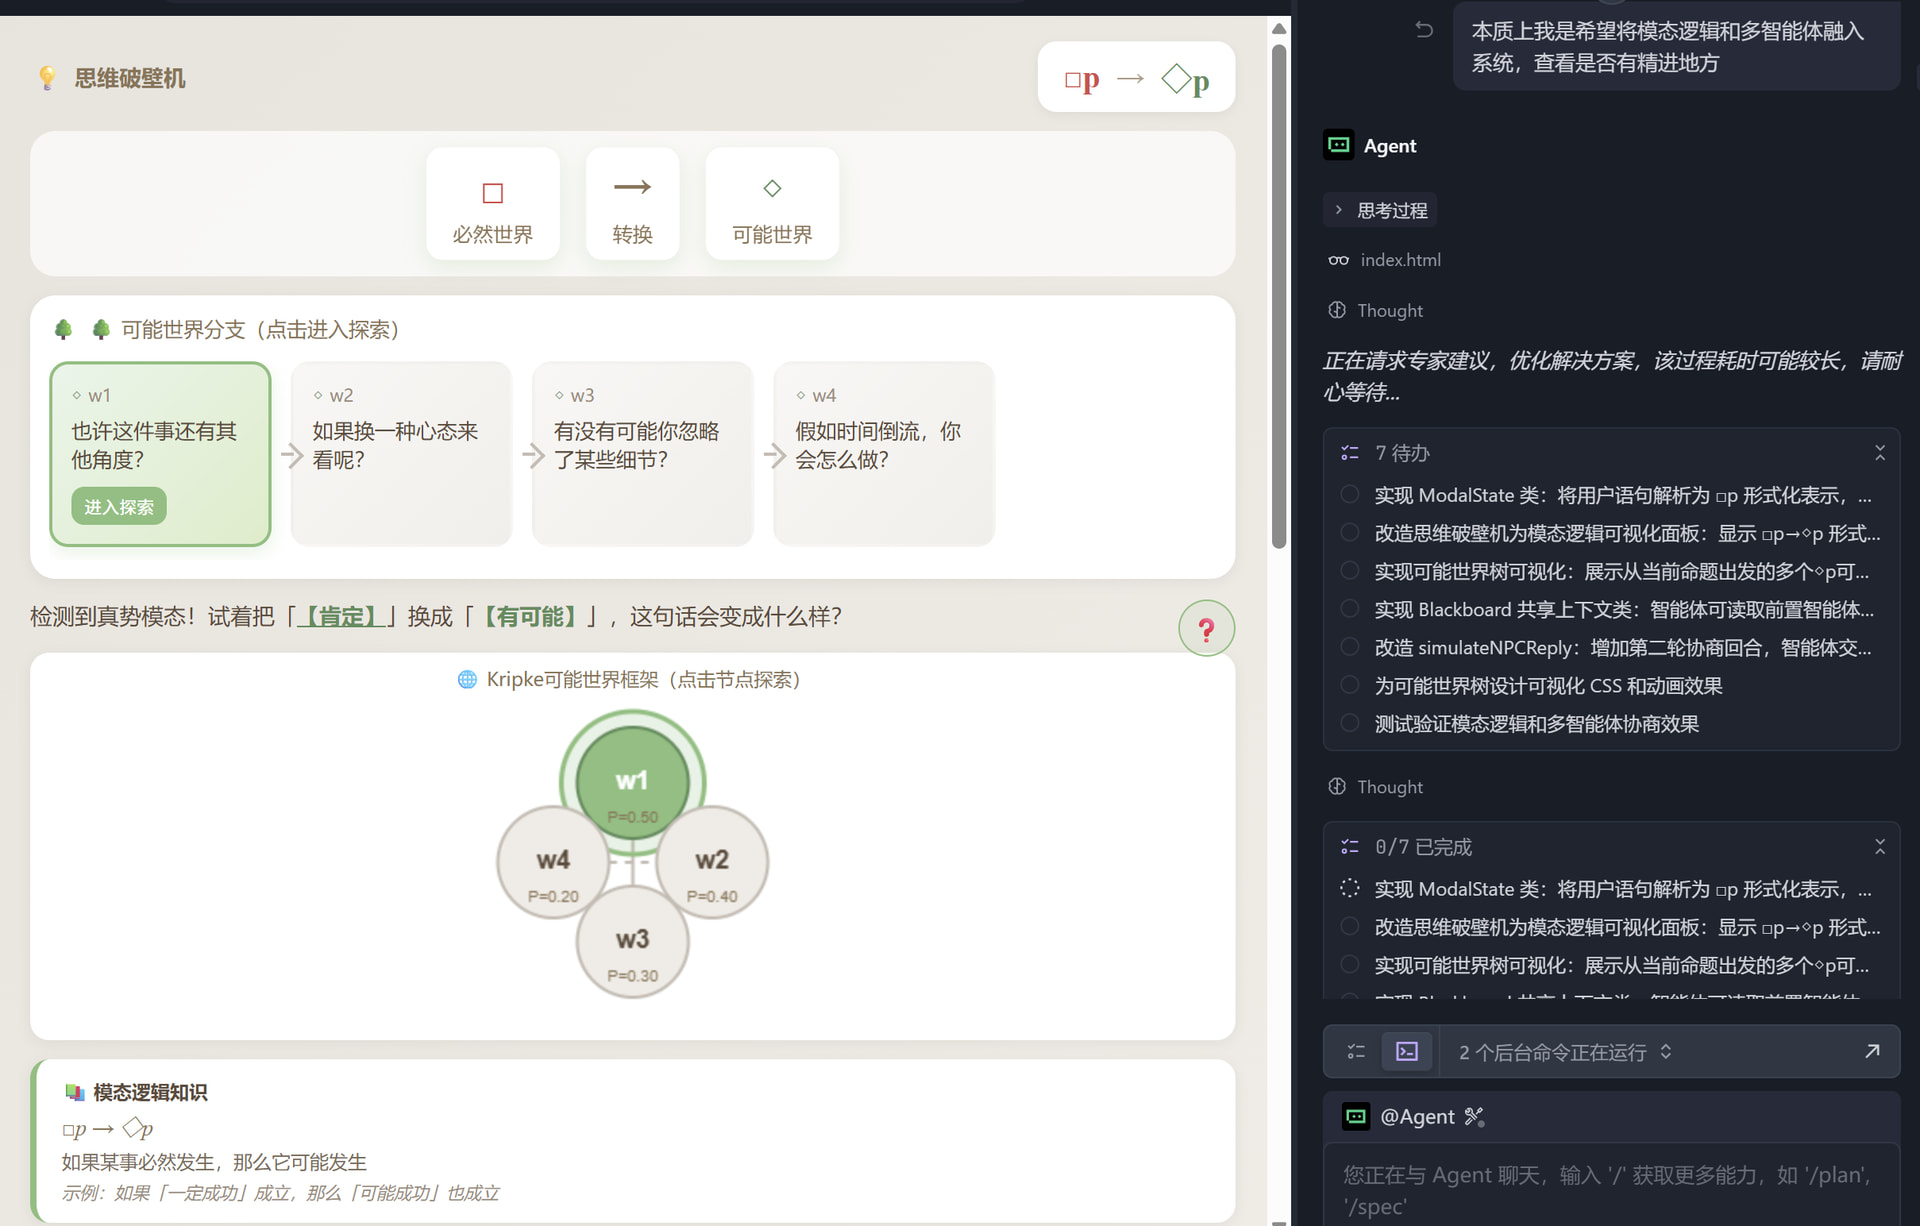Click the 进入探索 button
Viewport: 1920px width, 1226px height.
pos(119,507)
